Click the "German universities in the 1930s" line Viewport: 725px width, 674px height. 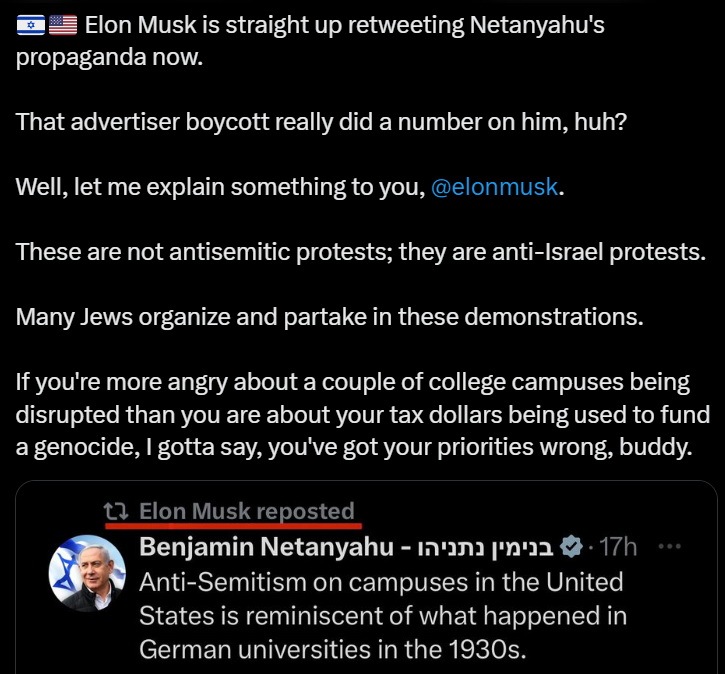(x=332, y=649)
